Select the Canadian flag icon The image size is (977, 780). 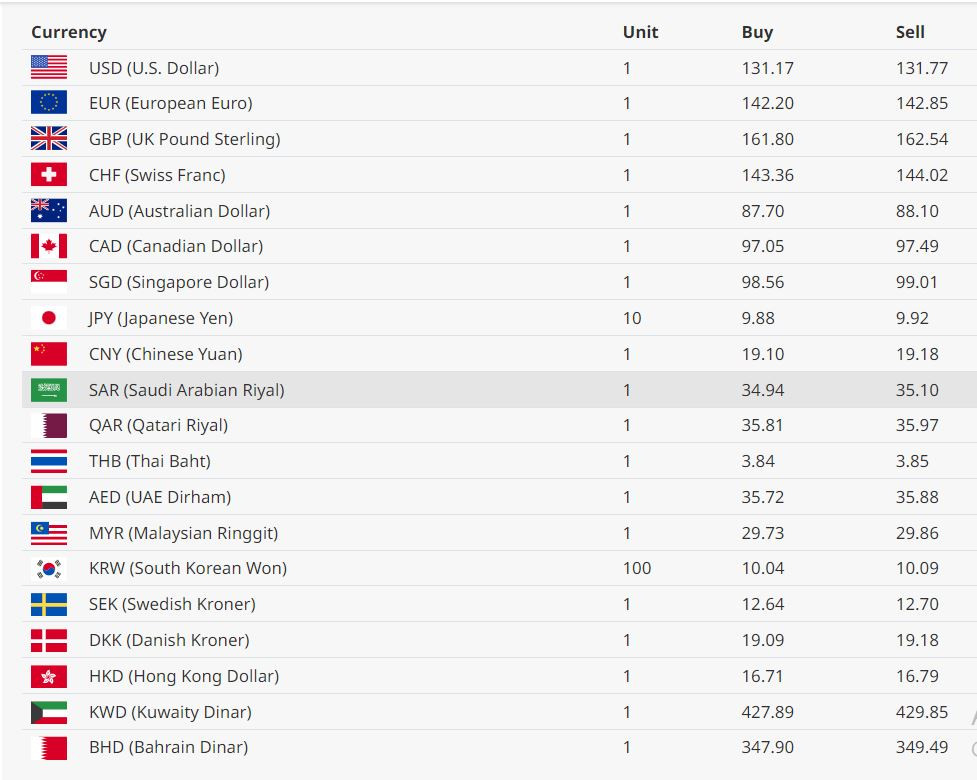49,246
